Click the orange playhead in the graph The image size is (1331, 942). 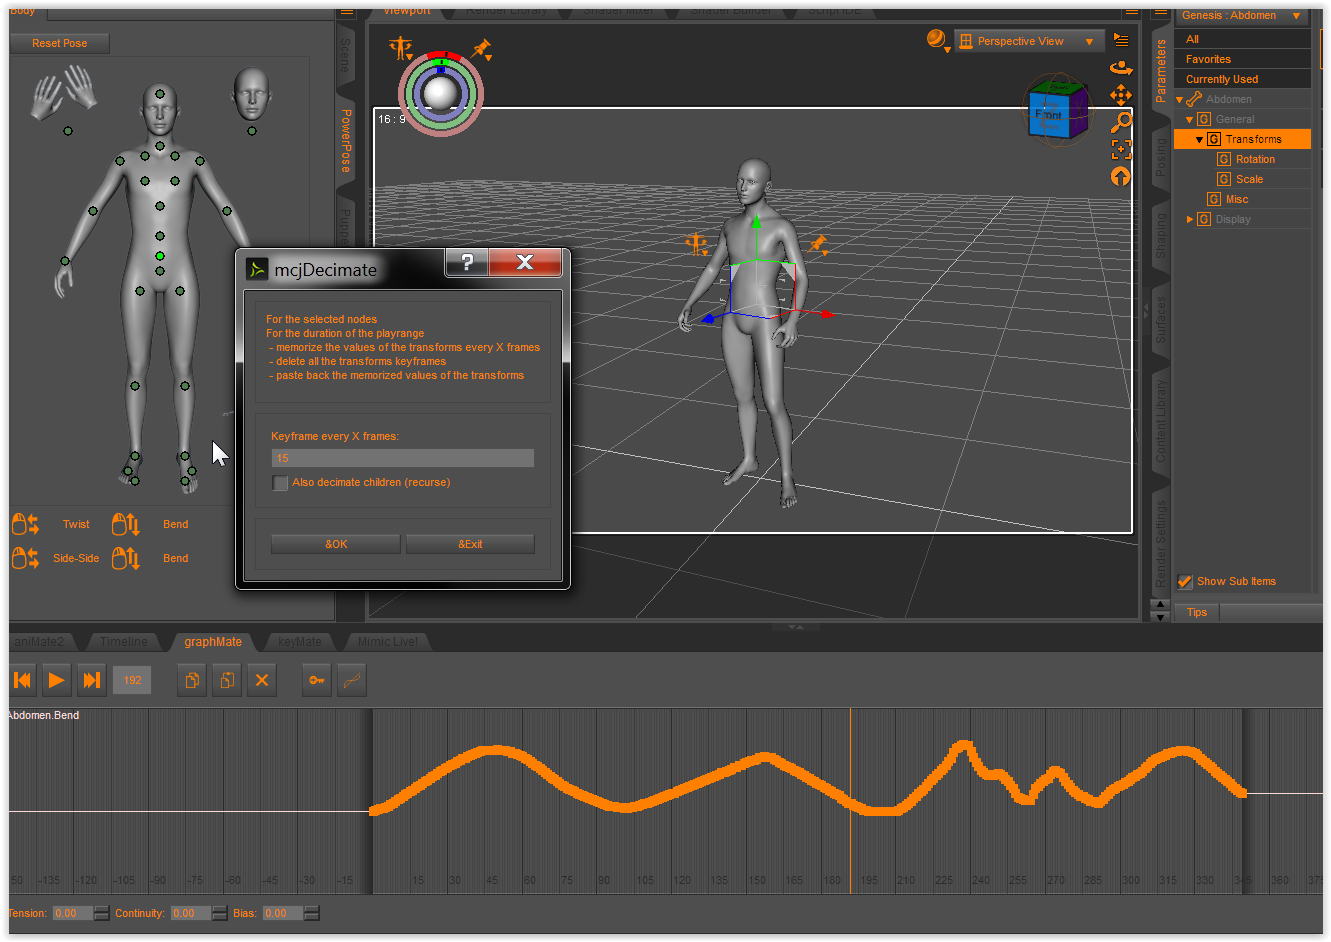851,800
